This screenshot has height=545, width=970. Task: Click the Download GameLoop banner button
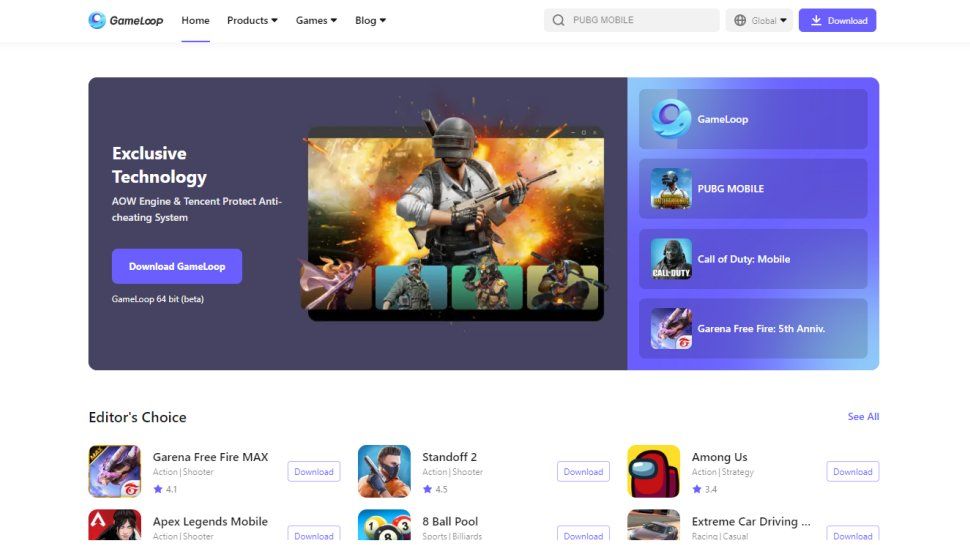click(177, 267)
